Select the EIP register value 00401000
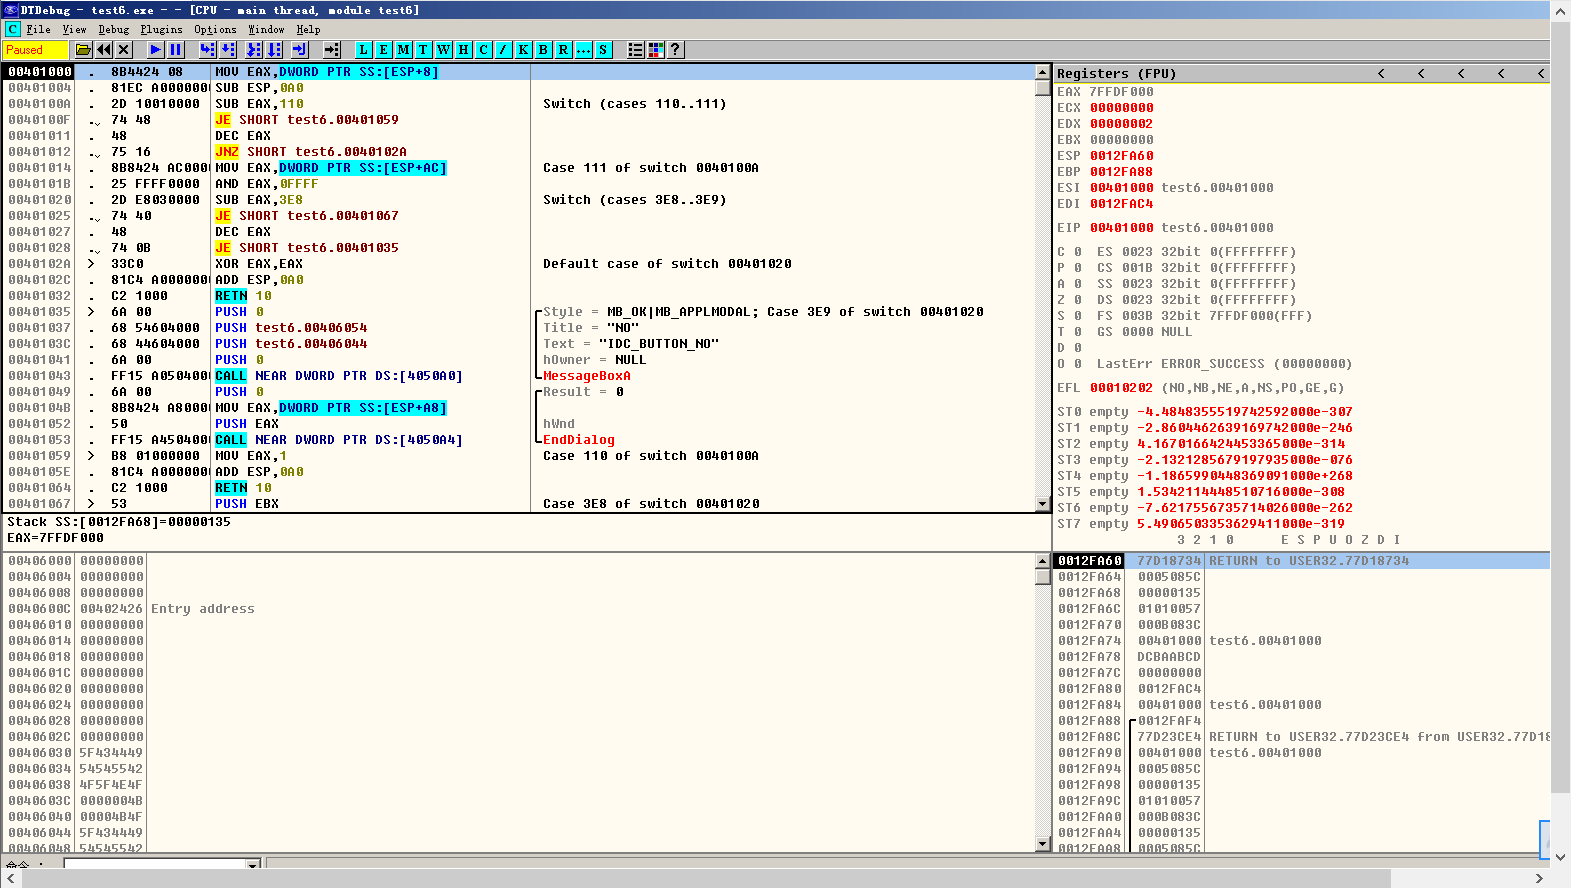The height and width of the screenshot is (888, 1571). pos(1121,228)
